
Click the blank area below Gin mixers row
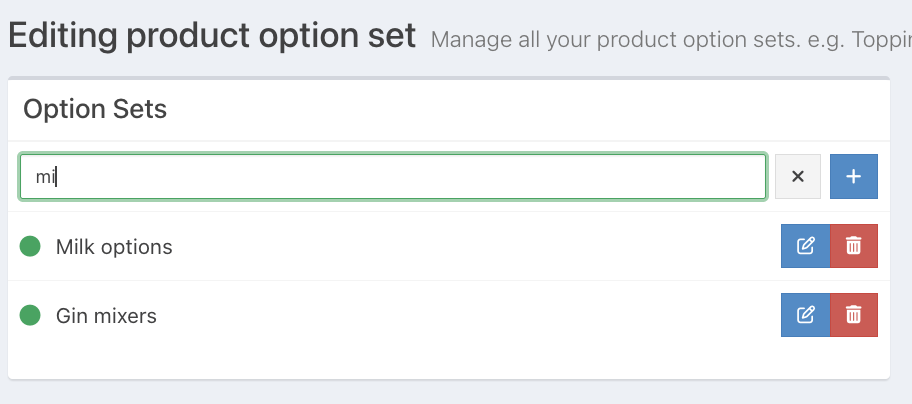450,362
